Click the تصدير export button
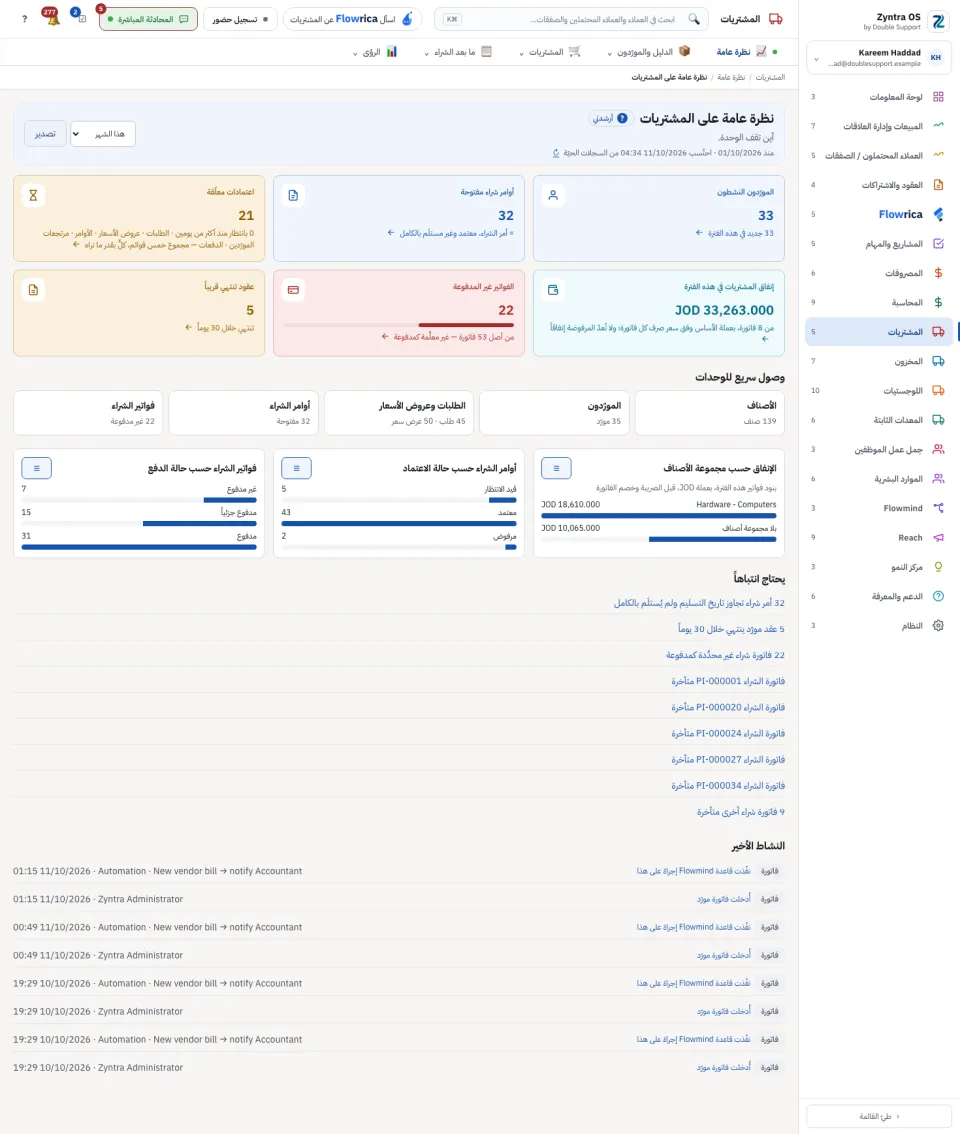The image size is (960, 1134). pos(45,134)
